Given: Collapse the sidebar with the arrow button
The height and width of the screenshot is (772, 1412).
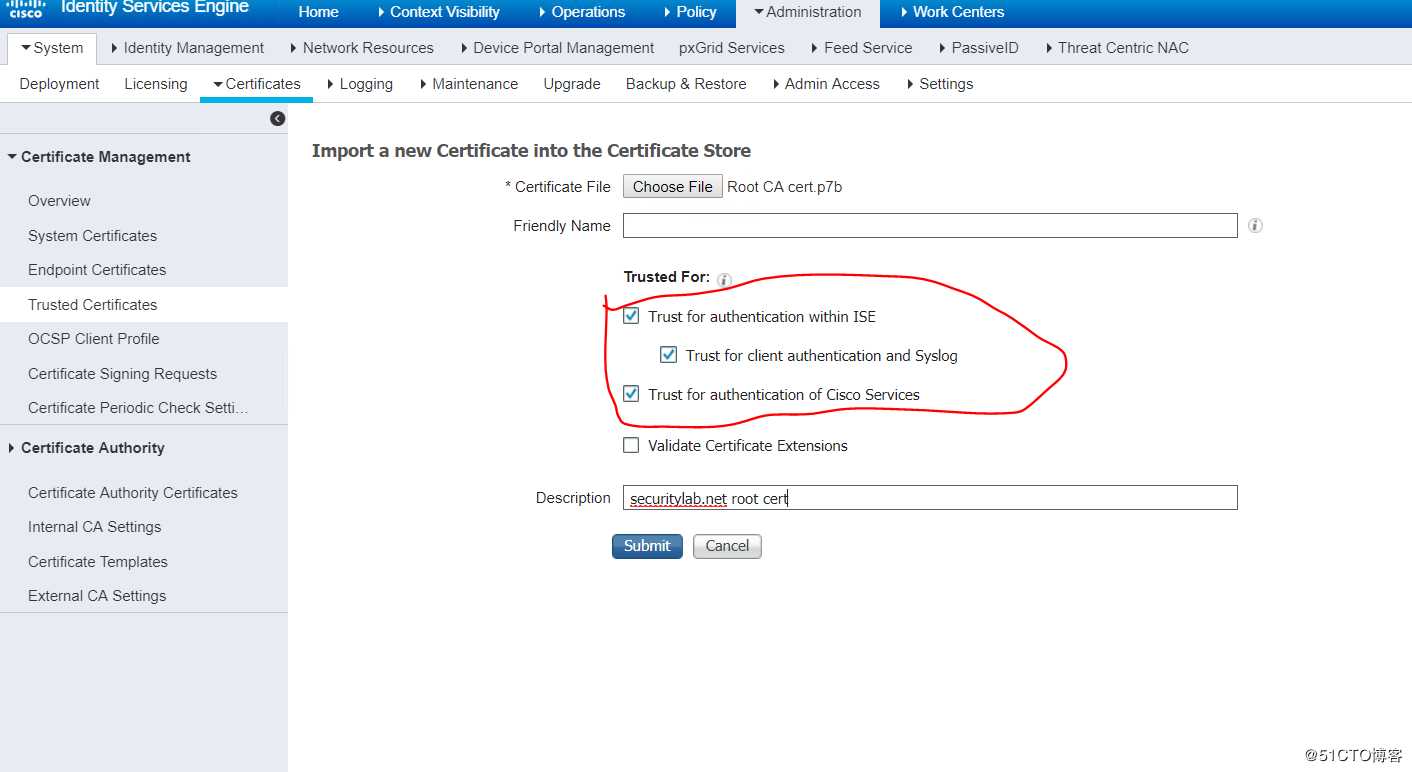Looking at the screenshot, I should [278, 118].
